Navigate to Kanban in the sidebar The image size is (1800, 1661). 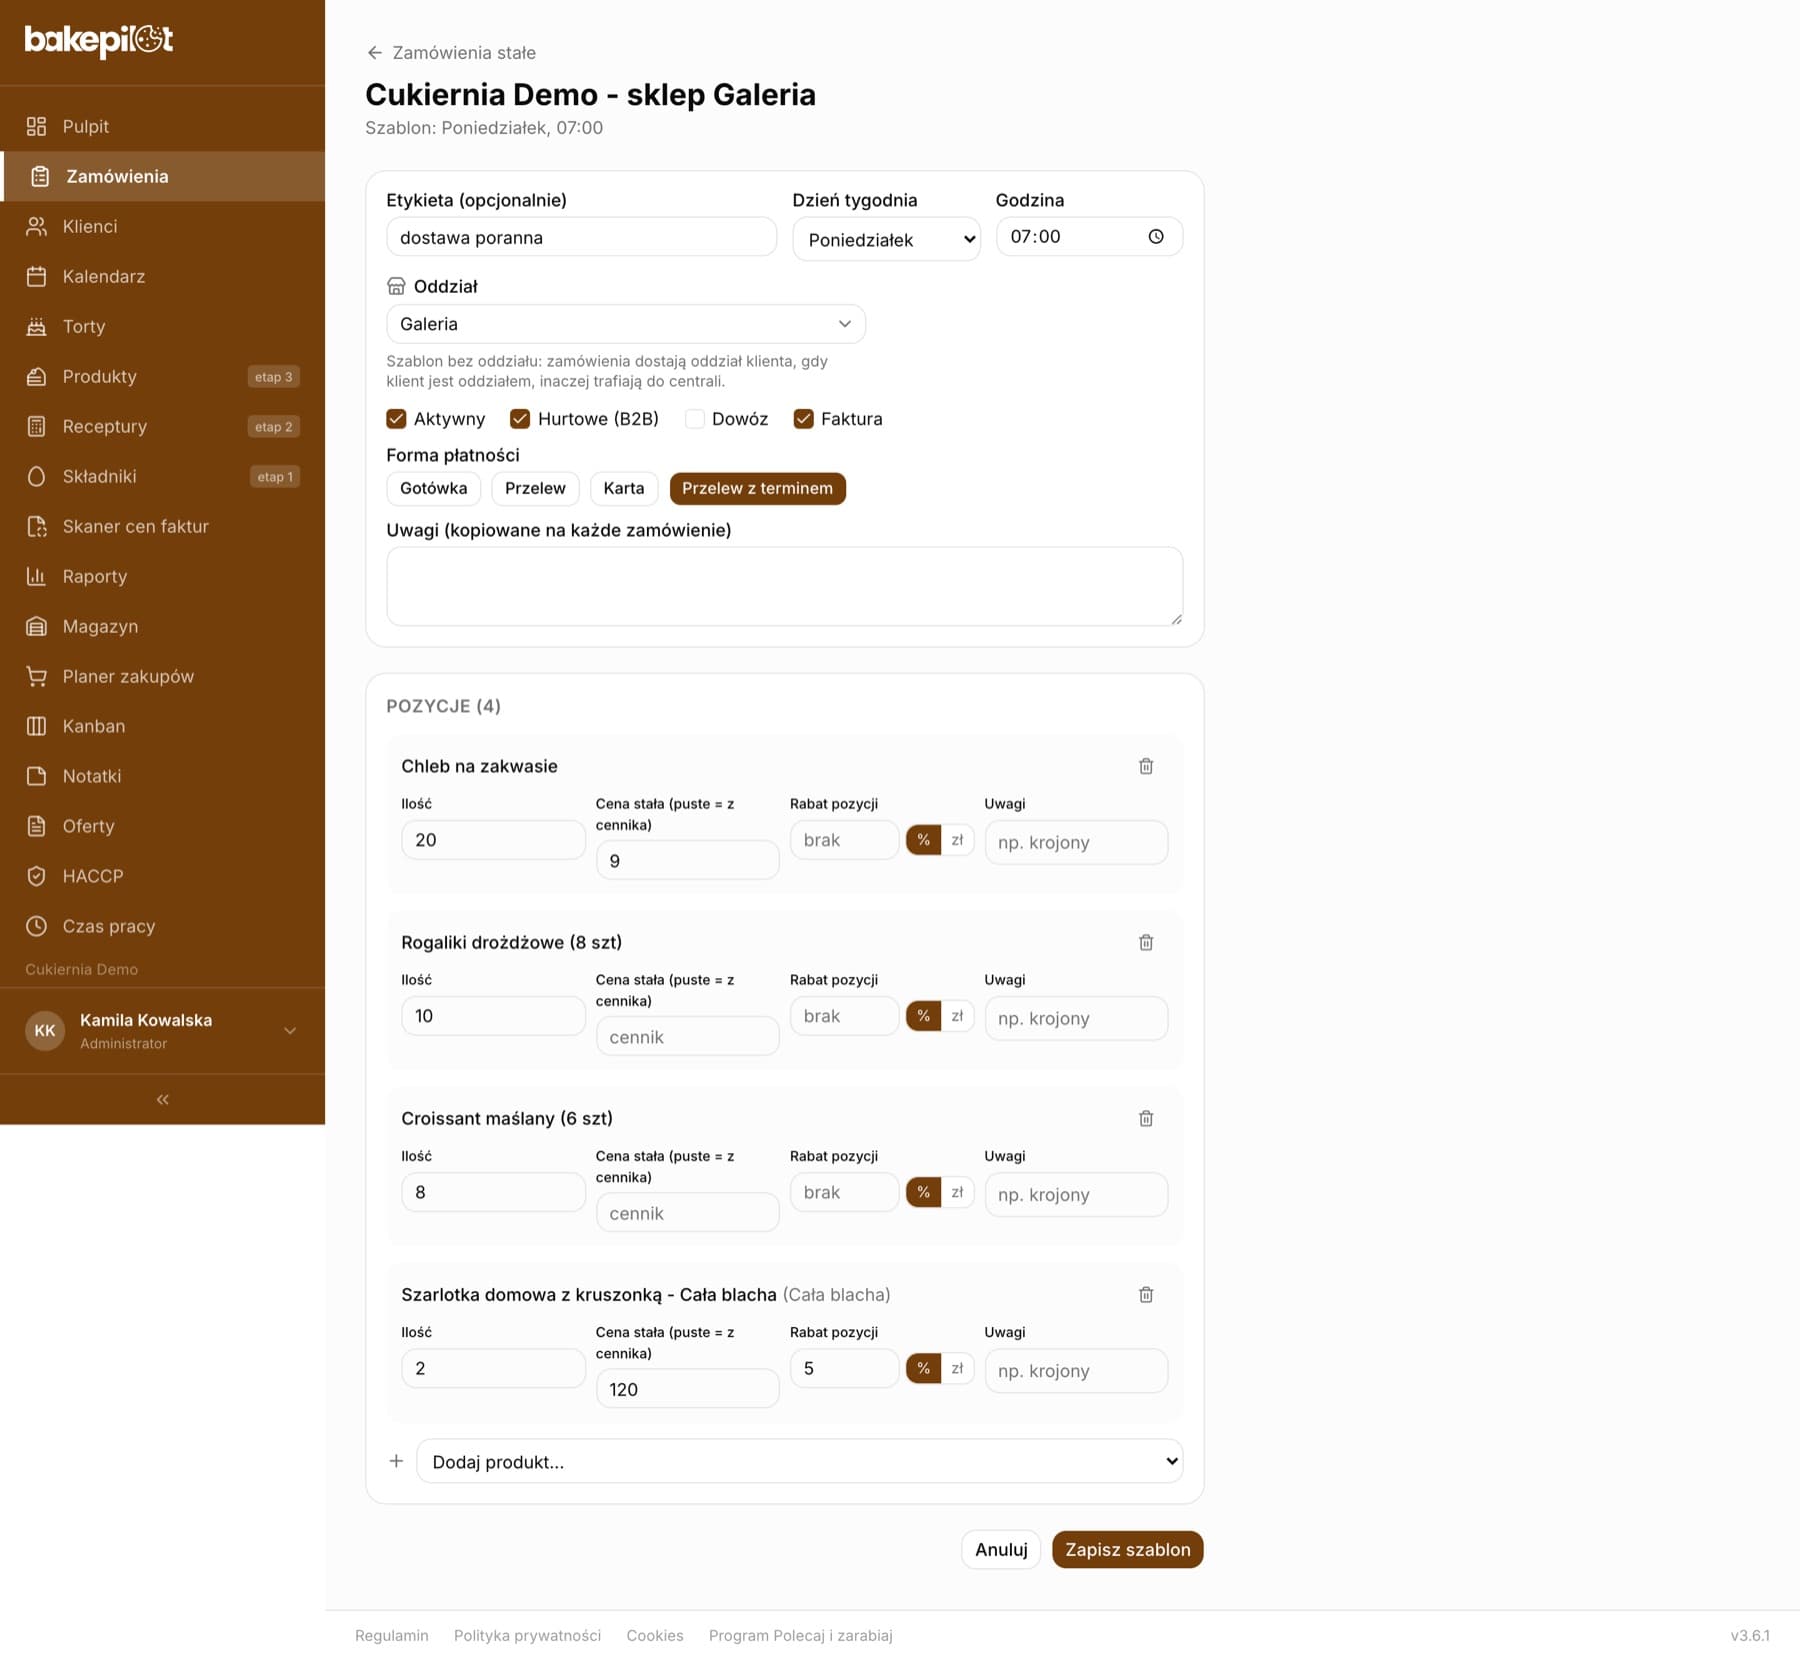pos(162,726)
